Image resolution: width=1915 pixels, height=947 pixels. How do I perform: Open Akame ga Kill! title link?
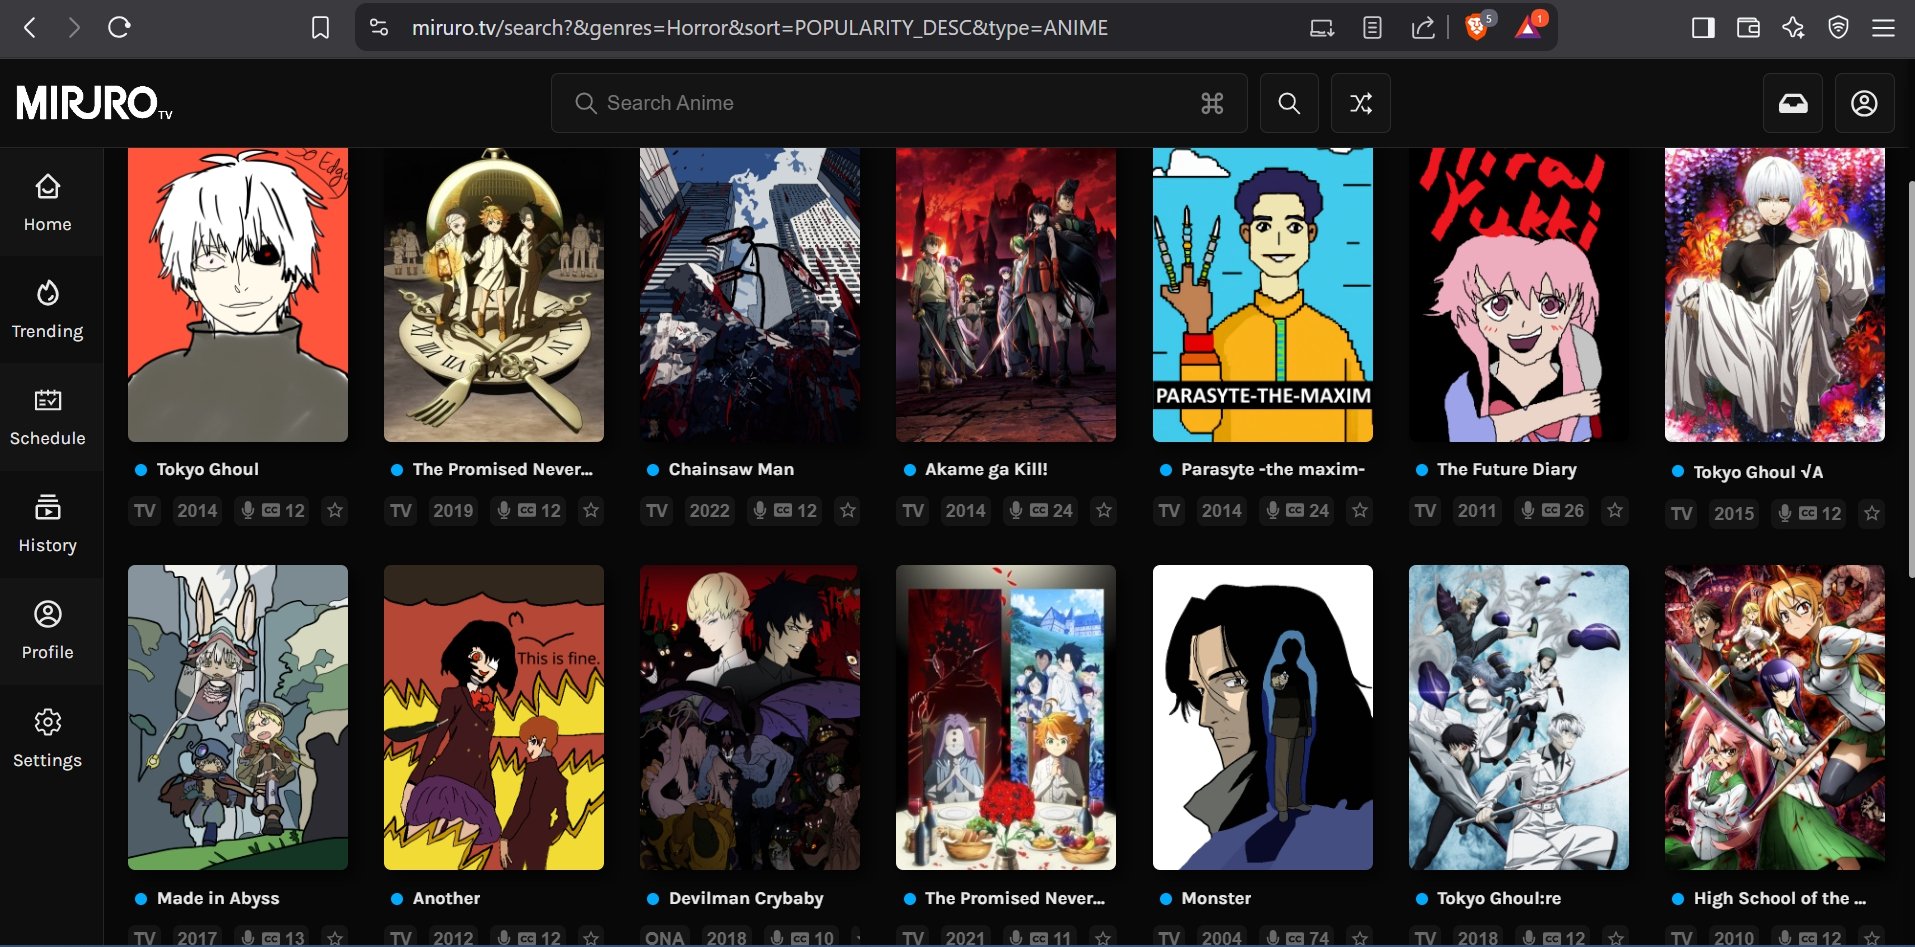point(986,469)
